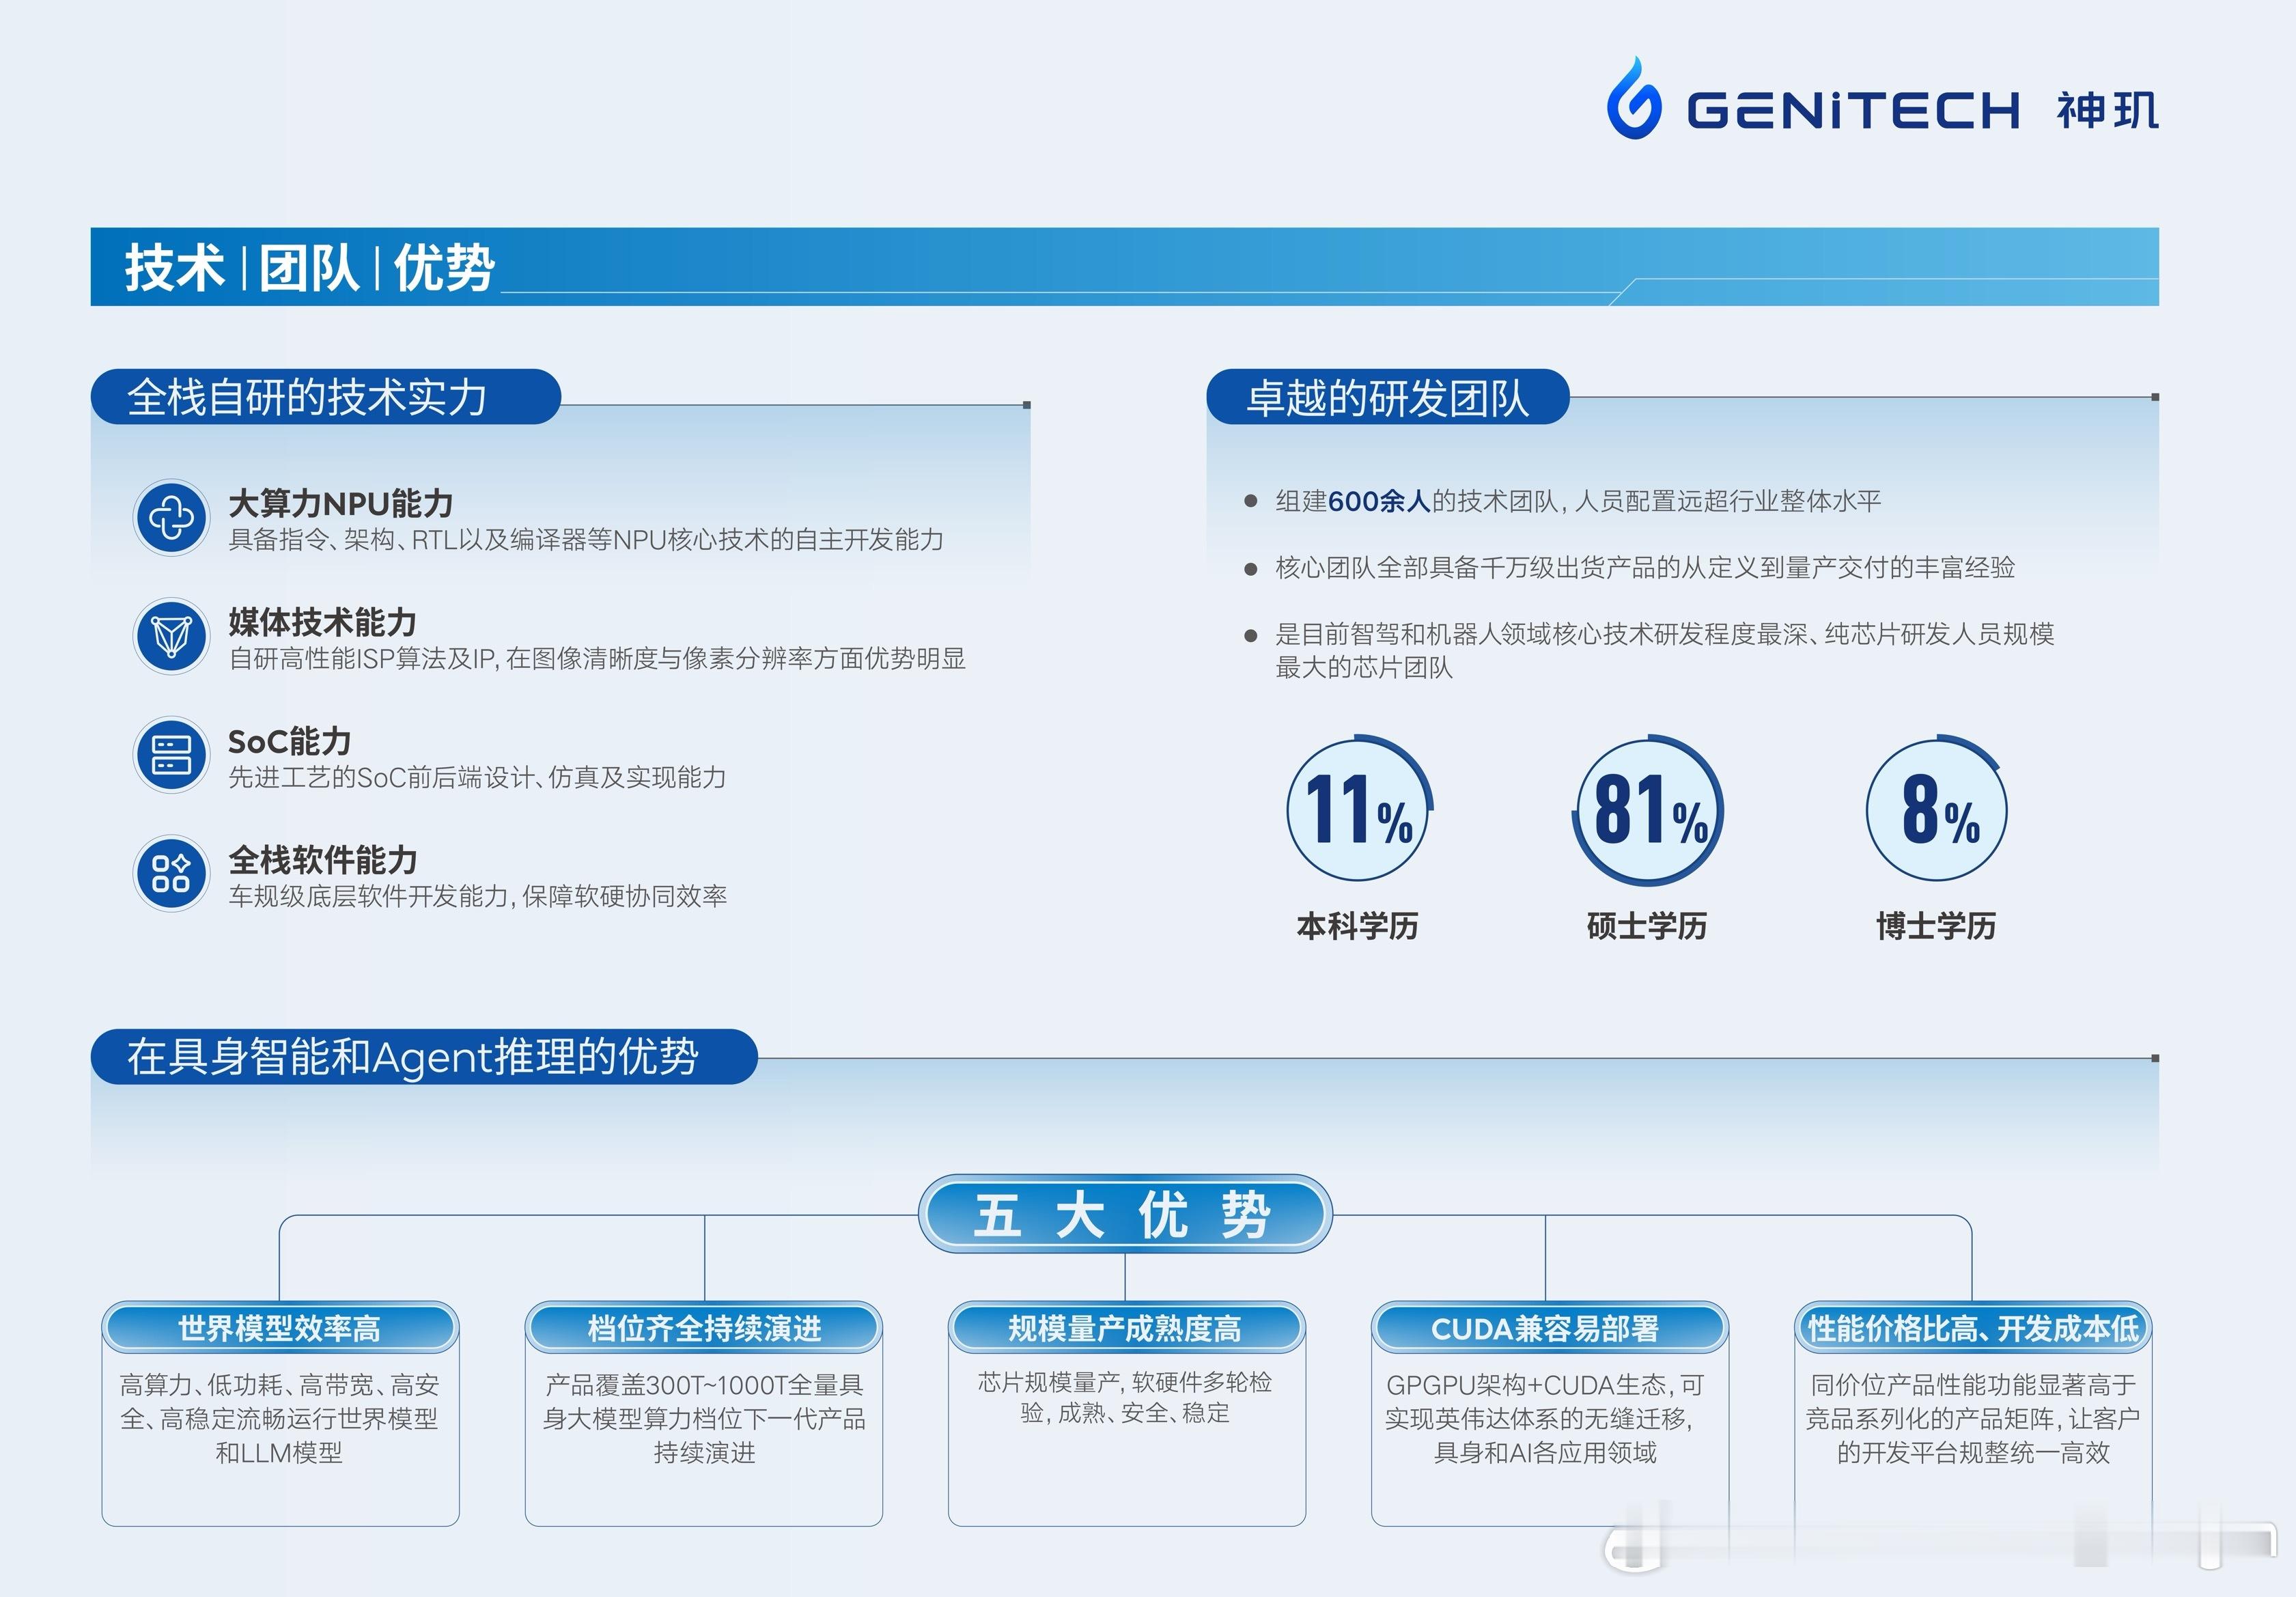The height and width of the screenshot is (1597, 2296).
Task: Click the 媒体技术能力 shield icon
Action: pos(171,636)
